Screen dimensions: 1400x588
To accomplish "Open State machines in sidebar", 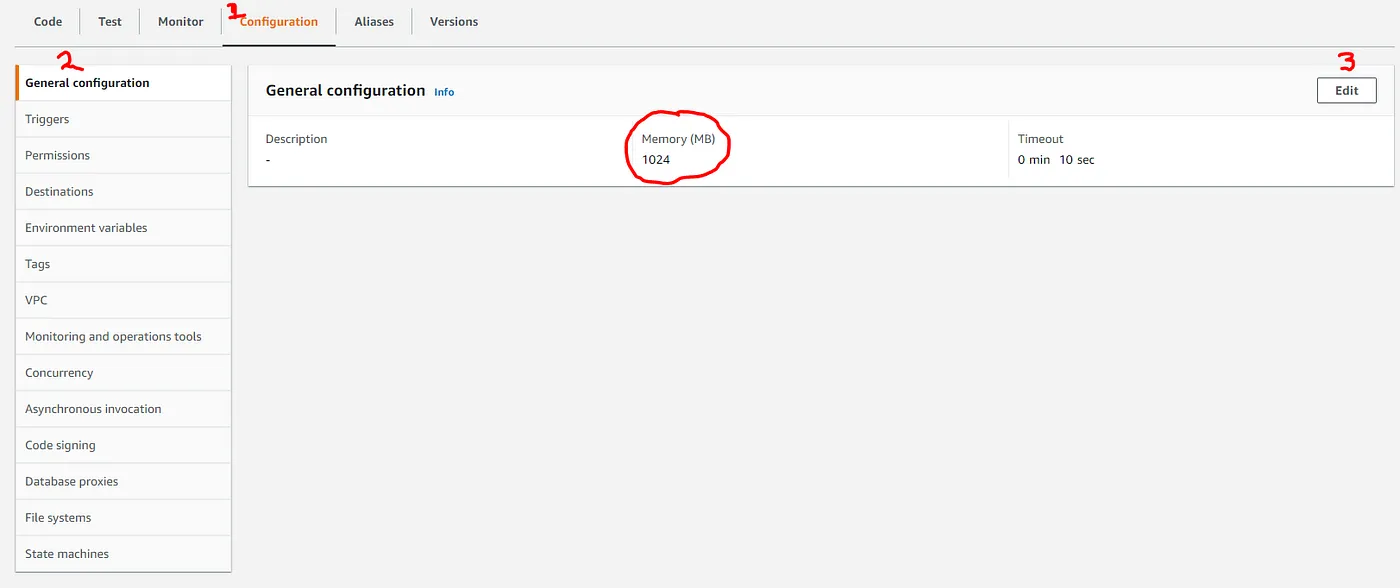I will (67, 554).
